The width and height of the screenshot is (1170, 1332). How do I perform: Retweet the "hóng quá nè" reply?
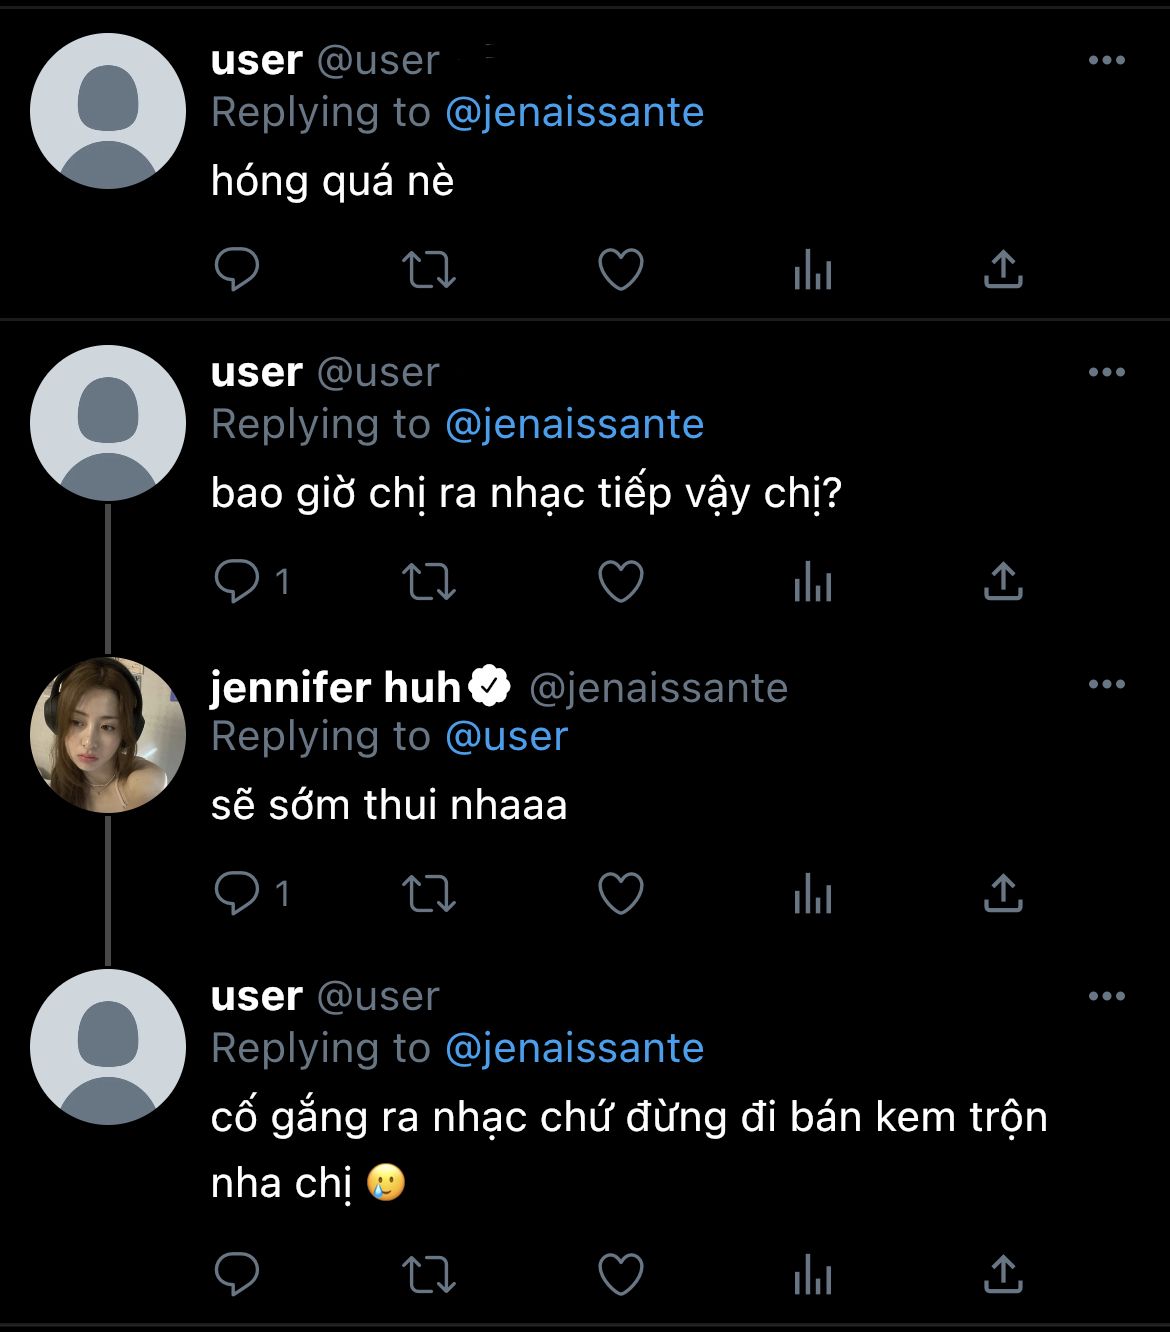[x=428, y=269]
